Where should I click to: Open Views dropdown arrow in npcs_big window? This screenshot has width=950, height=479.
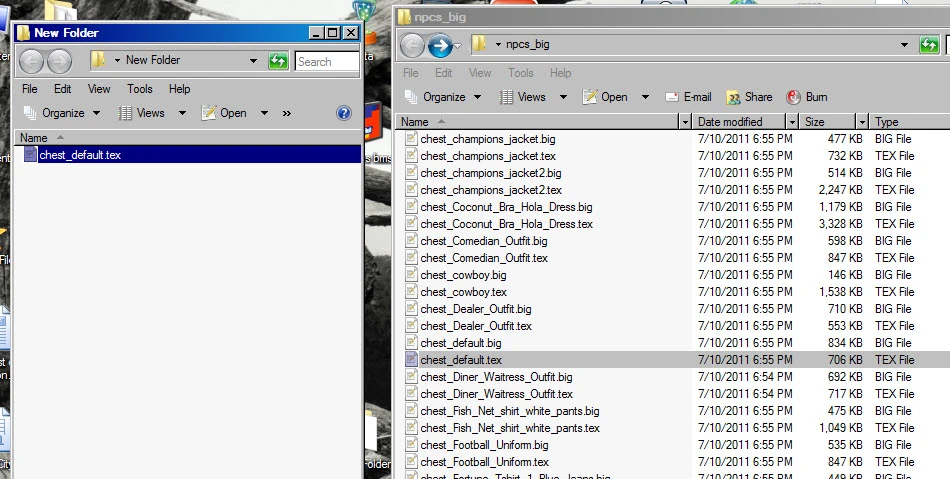coord(563,97)
